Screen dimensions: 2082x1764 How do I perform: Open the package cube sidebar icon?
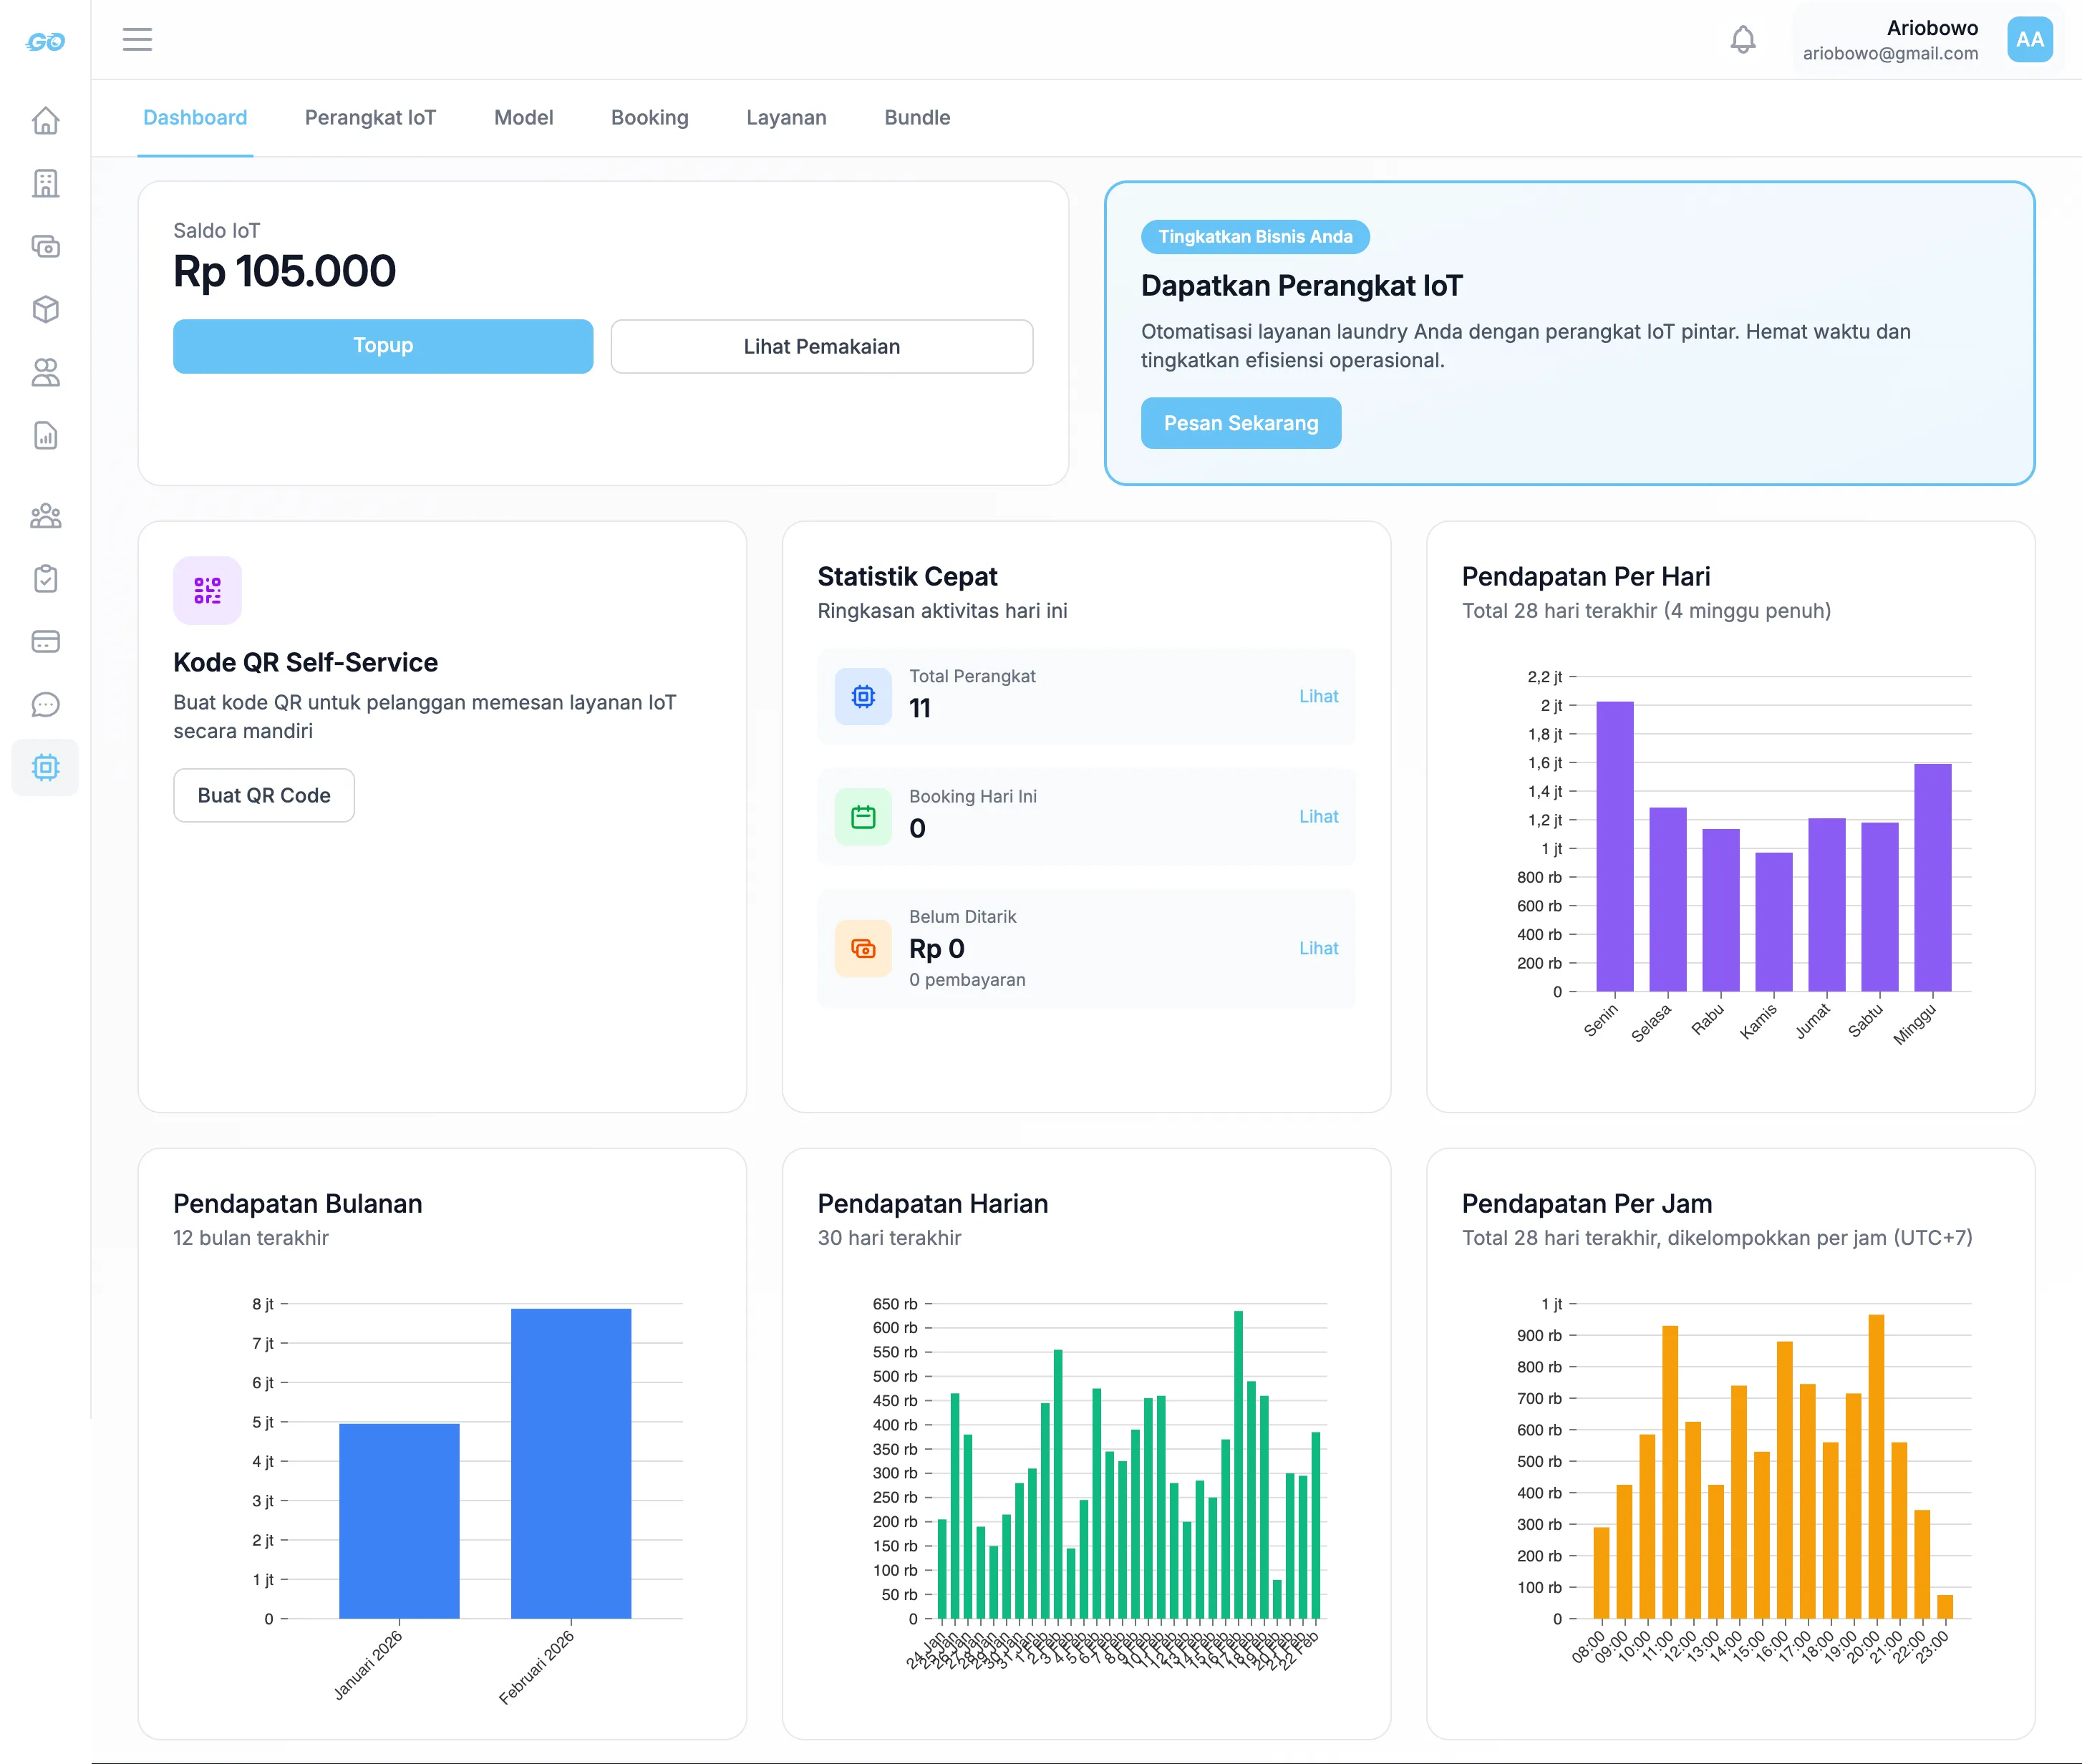click(46, 309)
